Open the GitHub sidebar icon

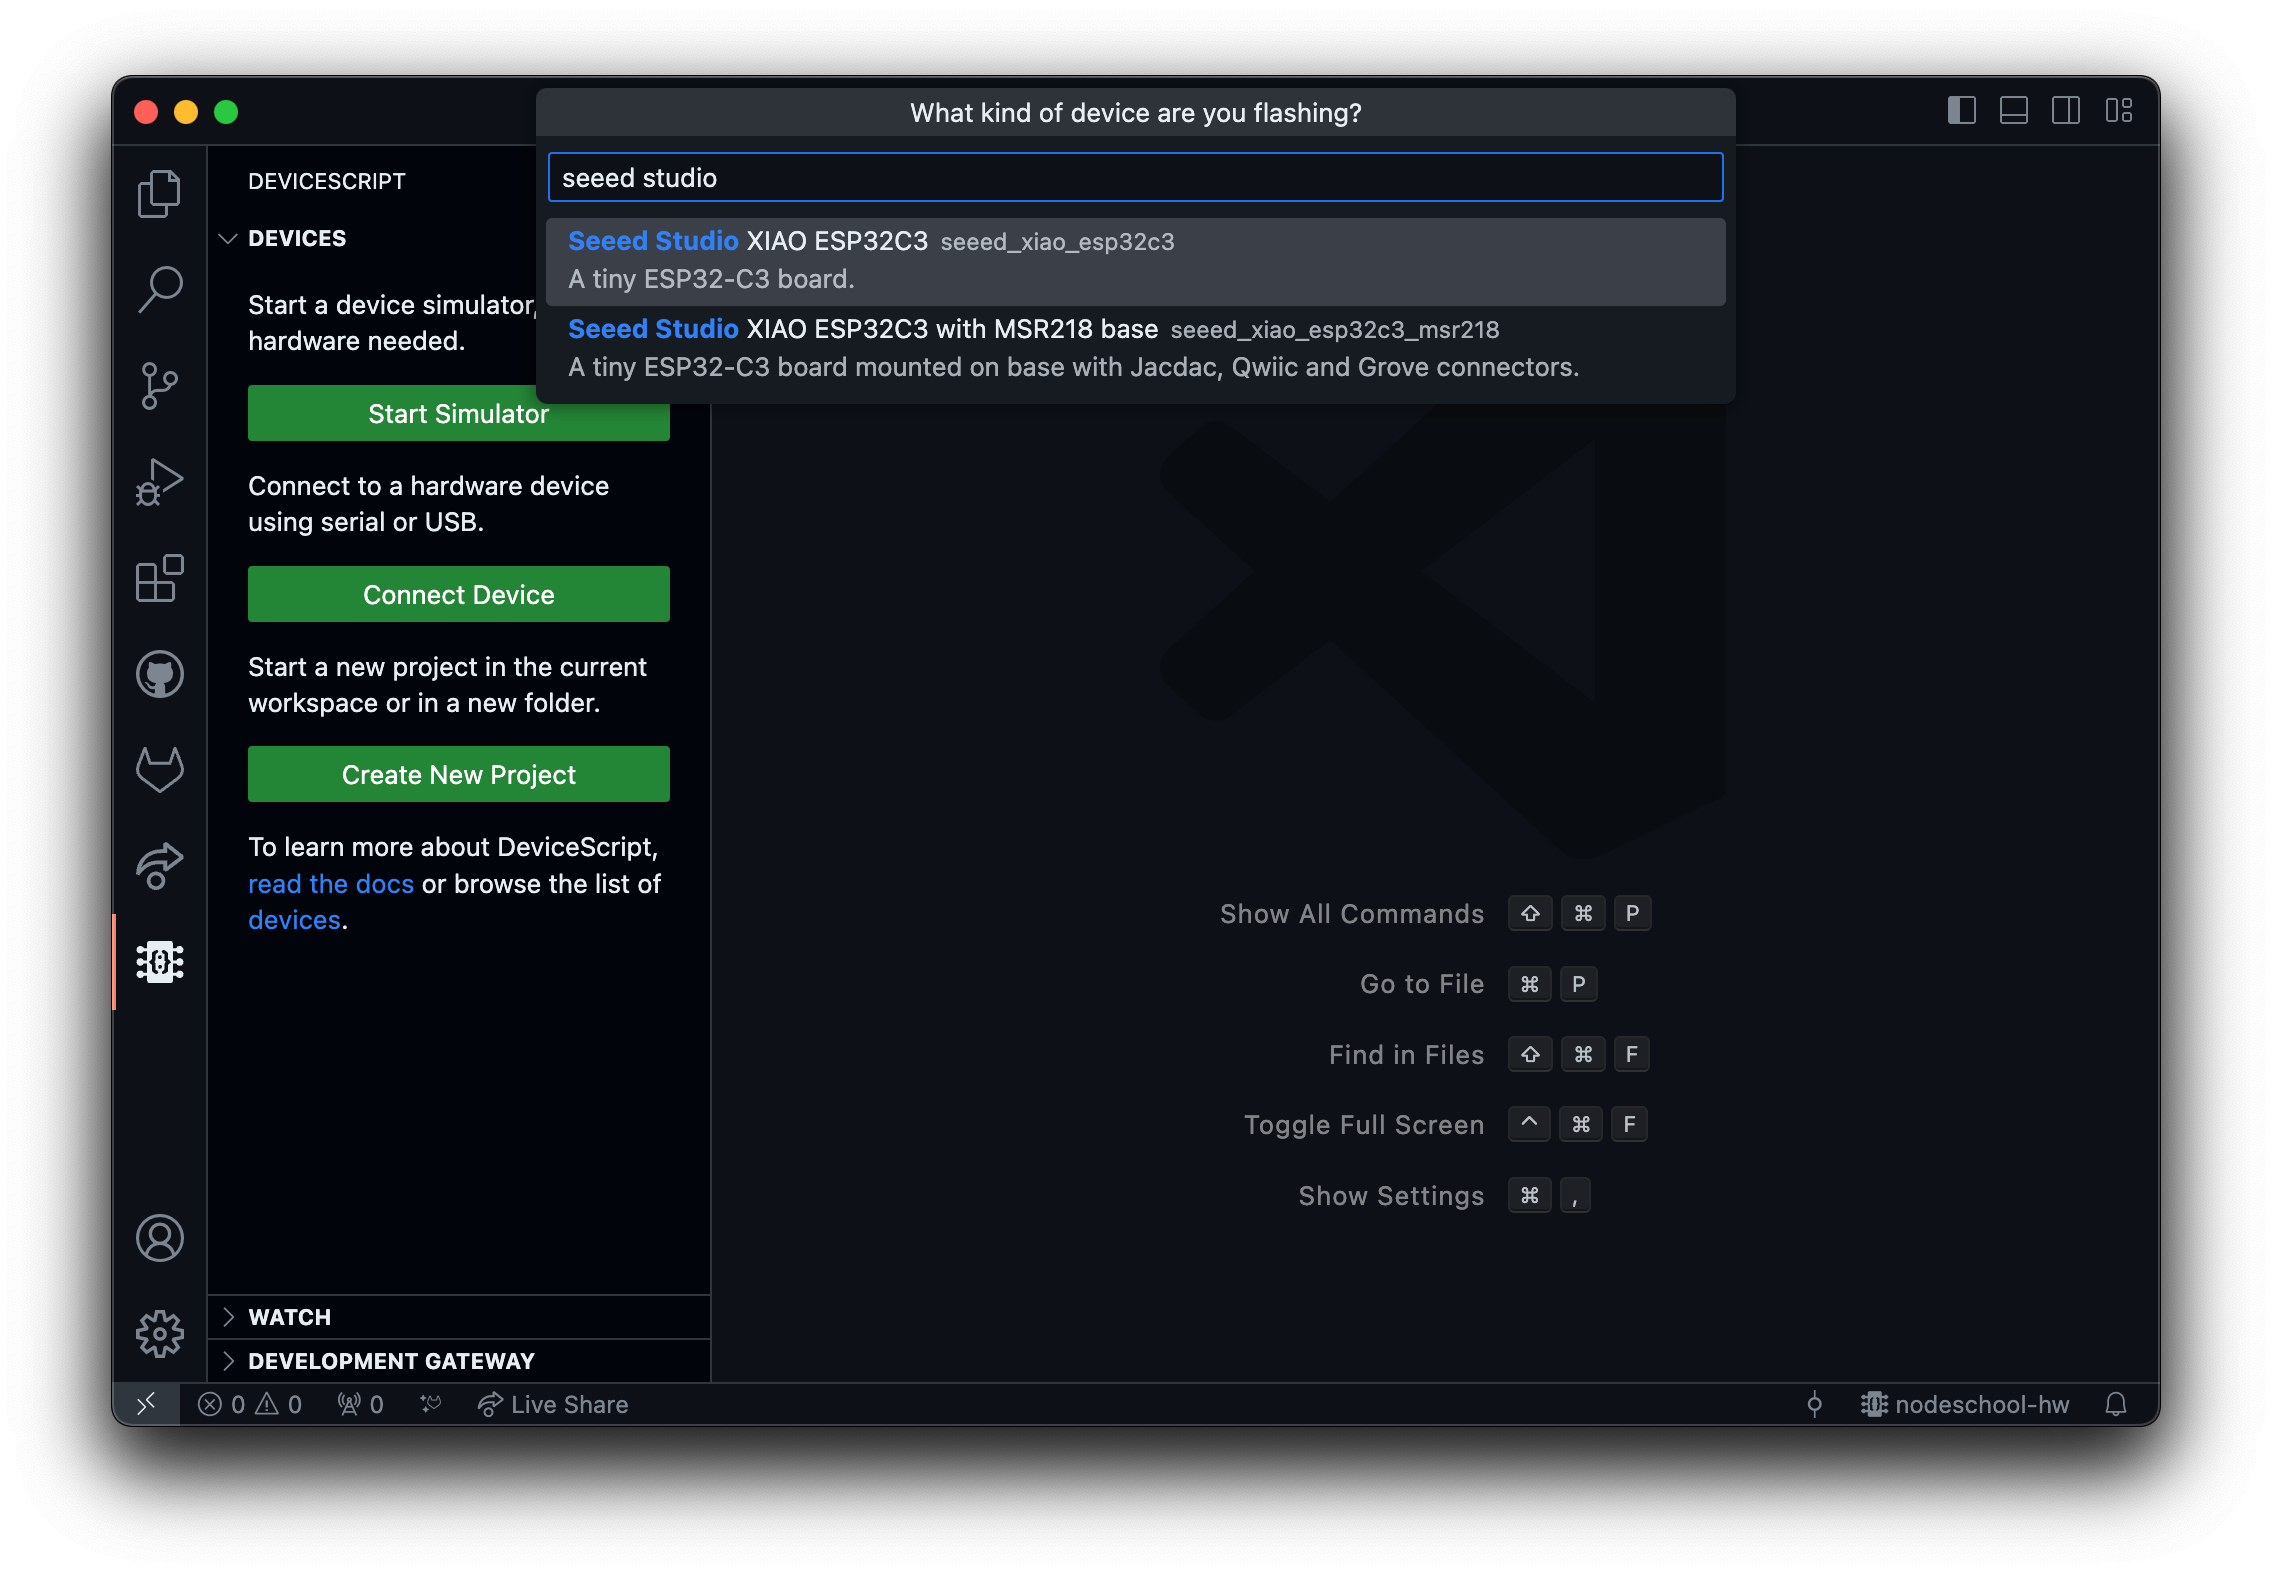click(159, 674)
